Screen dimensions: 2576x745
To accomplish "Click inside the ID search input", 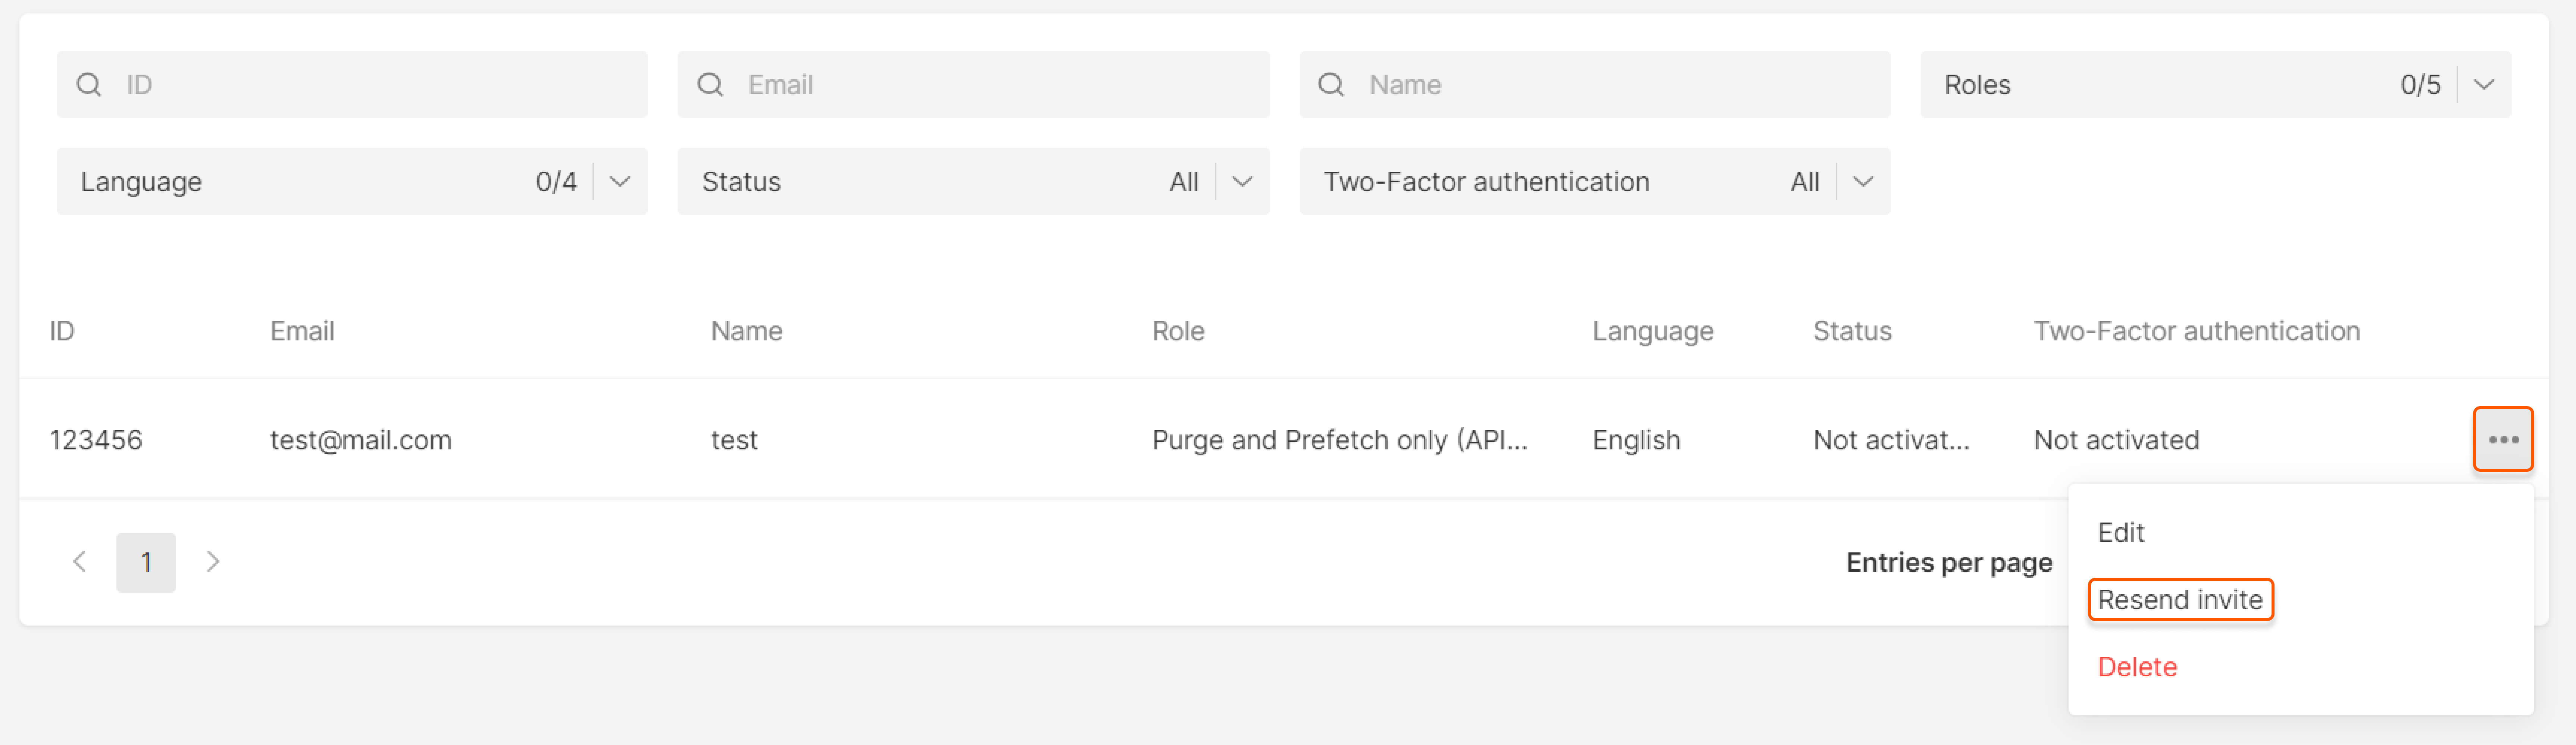I will click(x=350, y=84).
